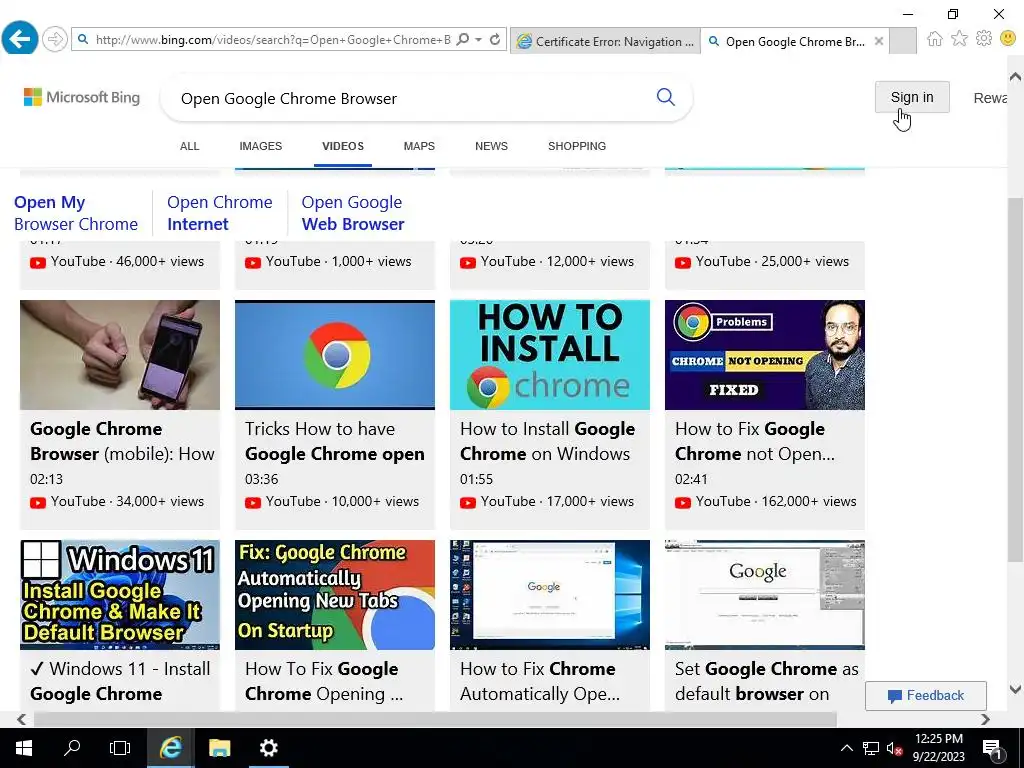1024x768 pixels.
Task: Click the Microsoft Bing logo
Action: click(82, 97)
